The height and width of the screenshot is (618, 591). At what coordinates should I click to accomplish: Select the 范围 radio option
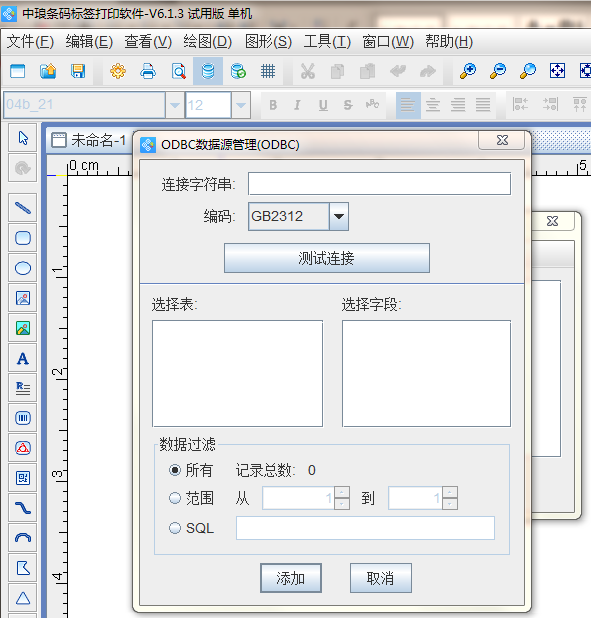[175, 498]
